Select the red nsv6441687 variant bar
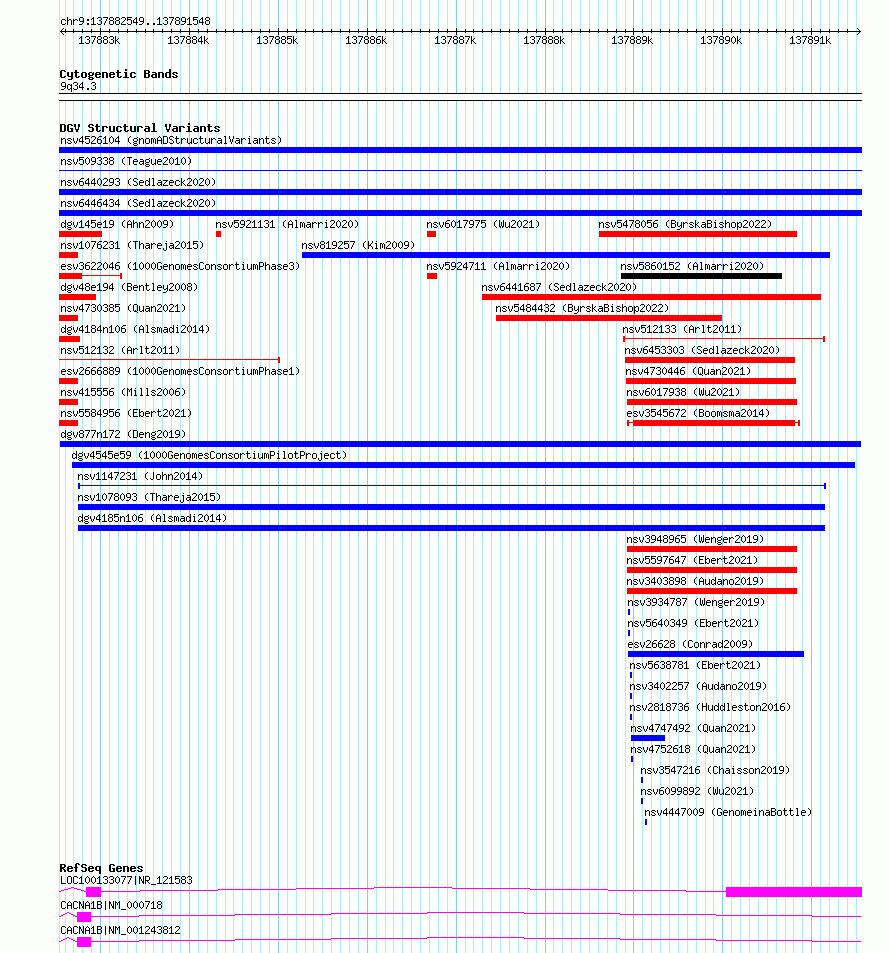This screenshot has width=890, height=953. tap(652, 297)
